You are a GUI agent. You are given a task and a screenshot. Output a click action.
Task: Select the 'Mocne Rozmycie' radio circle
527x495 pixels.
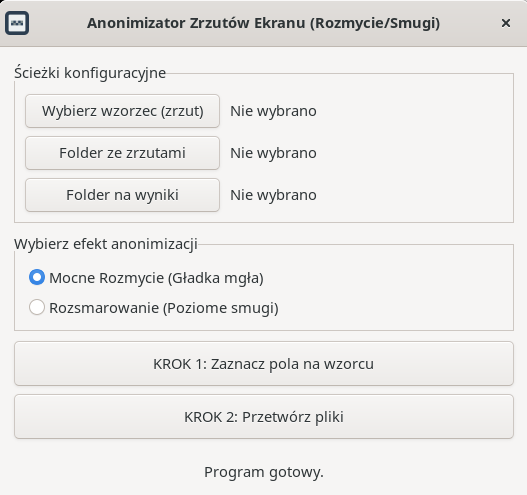pos(37,277)
